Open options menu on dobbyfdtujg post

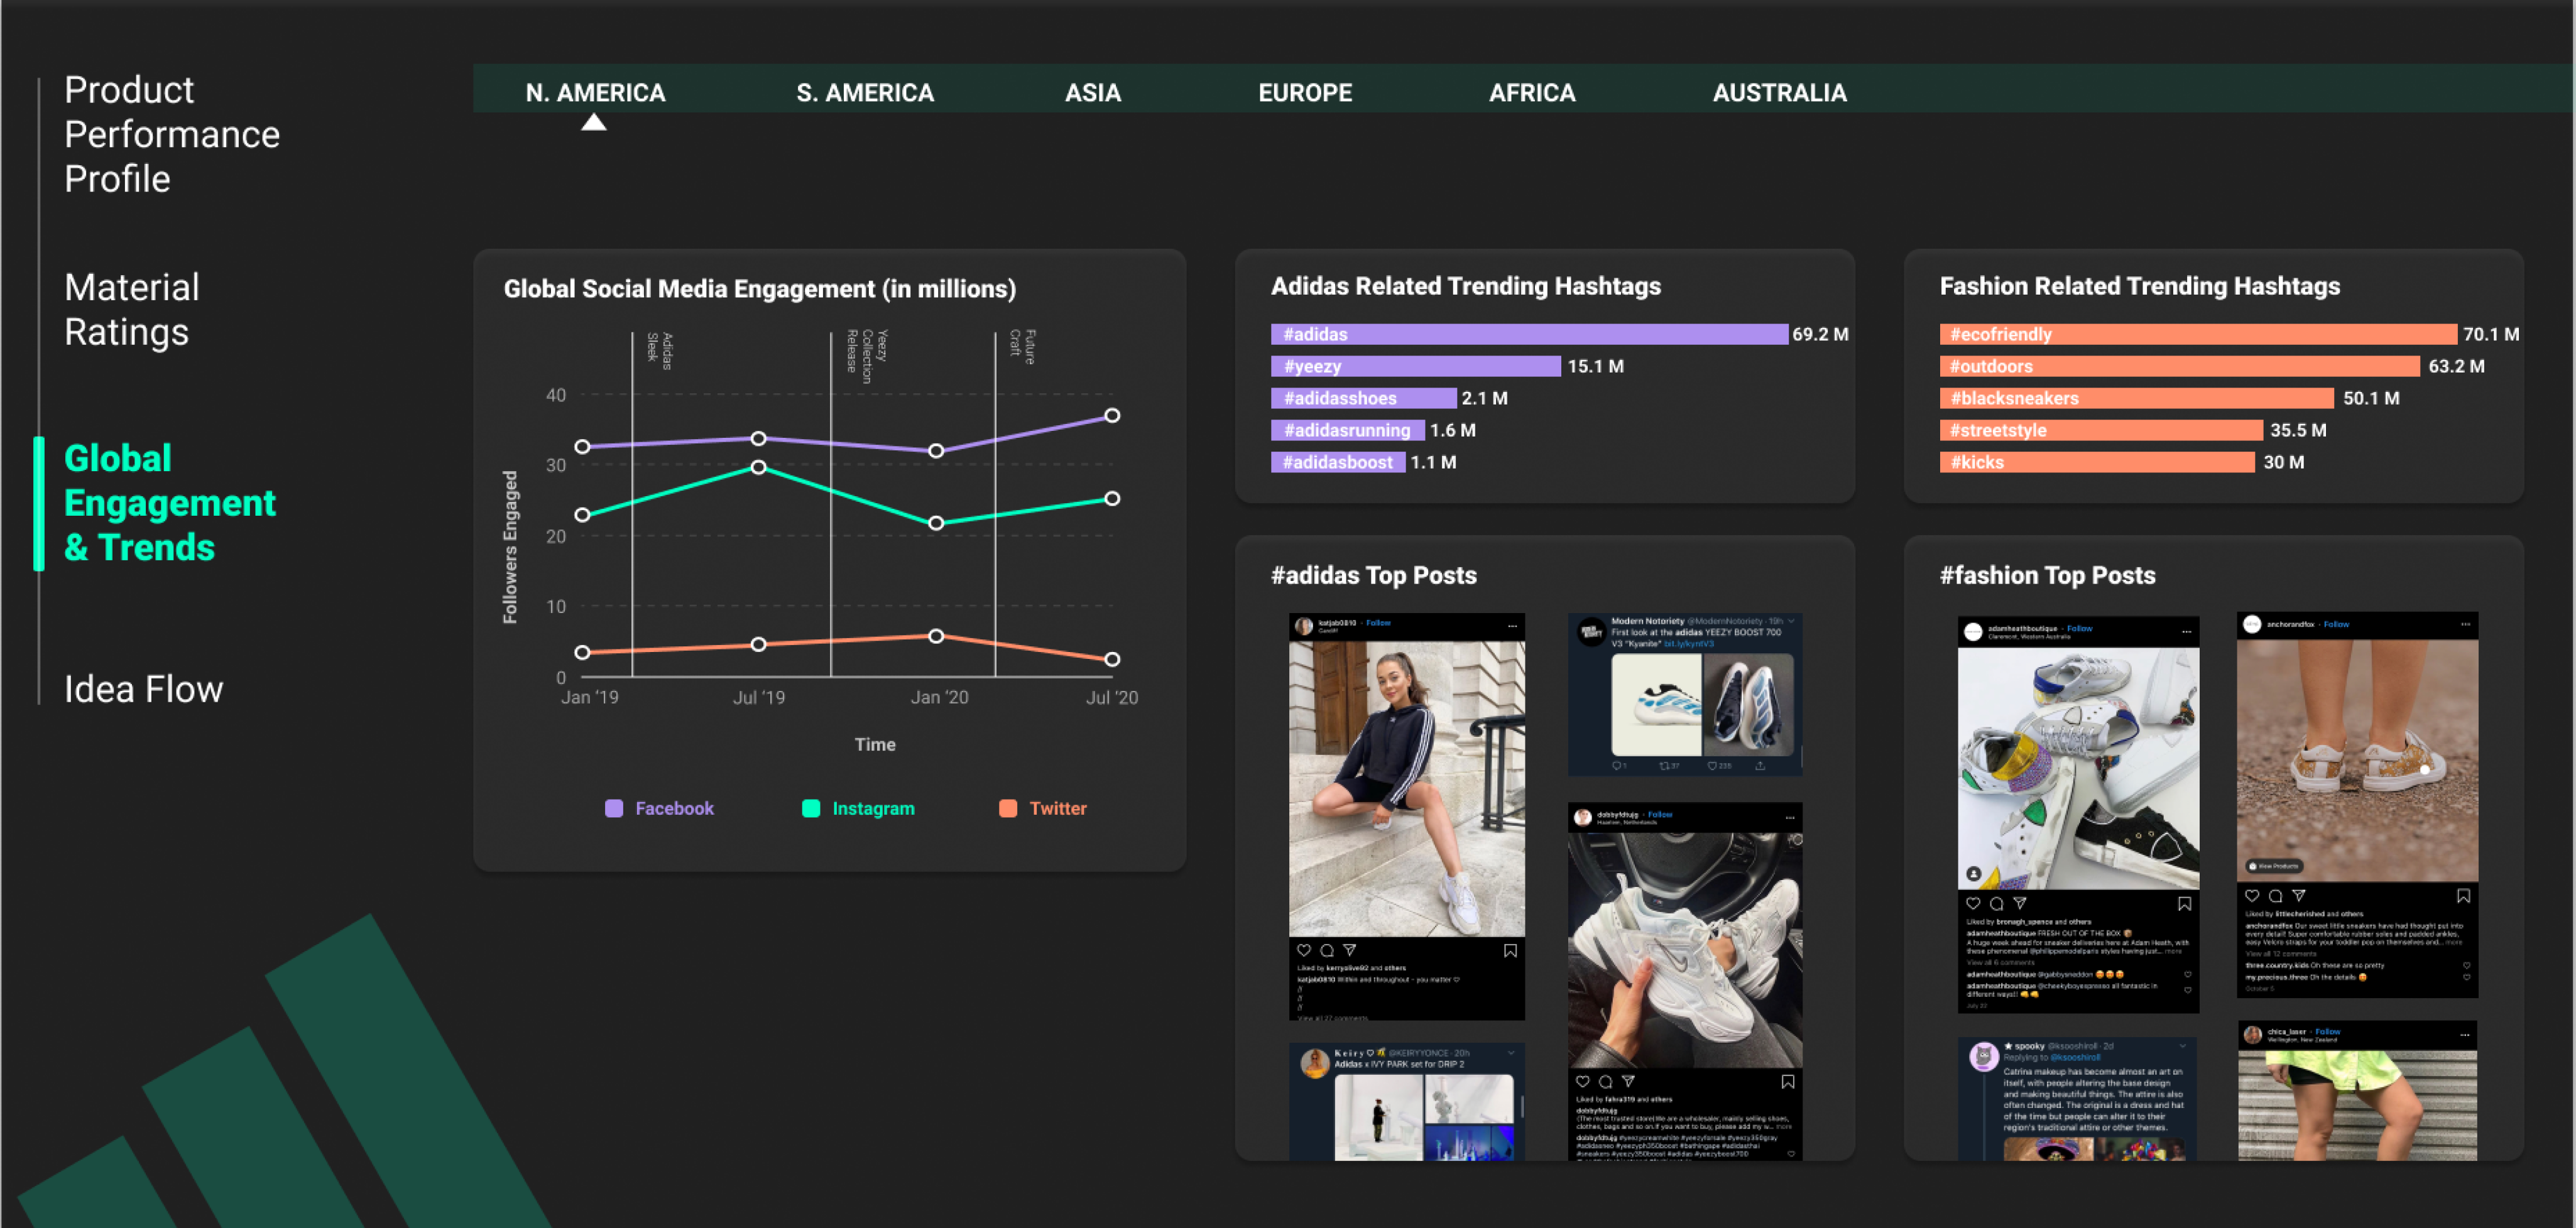(x=1790, y=817)
